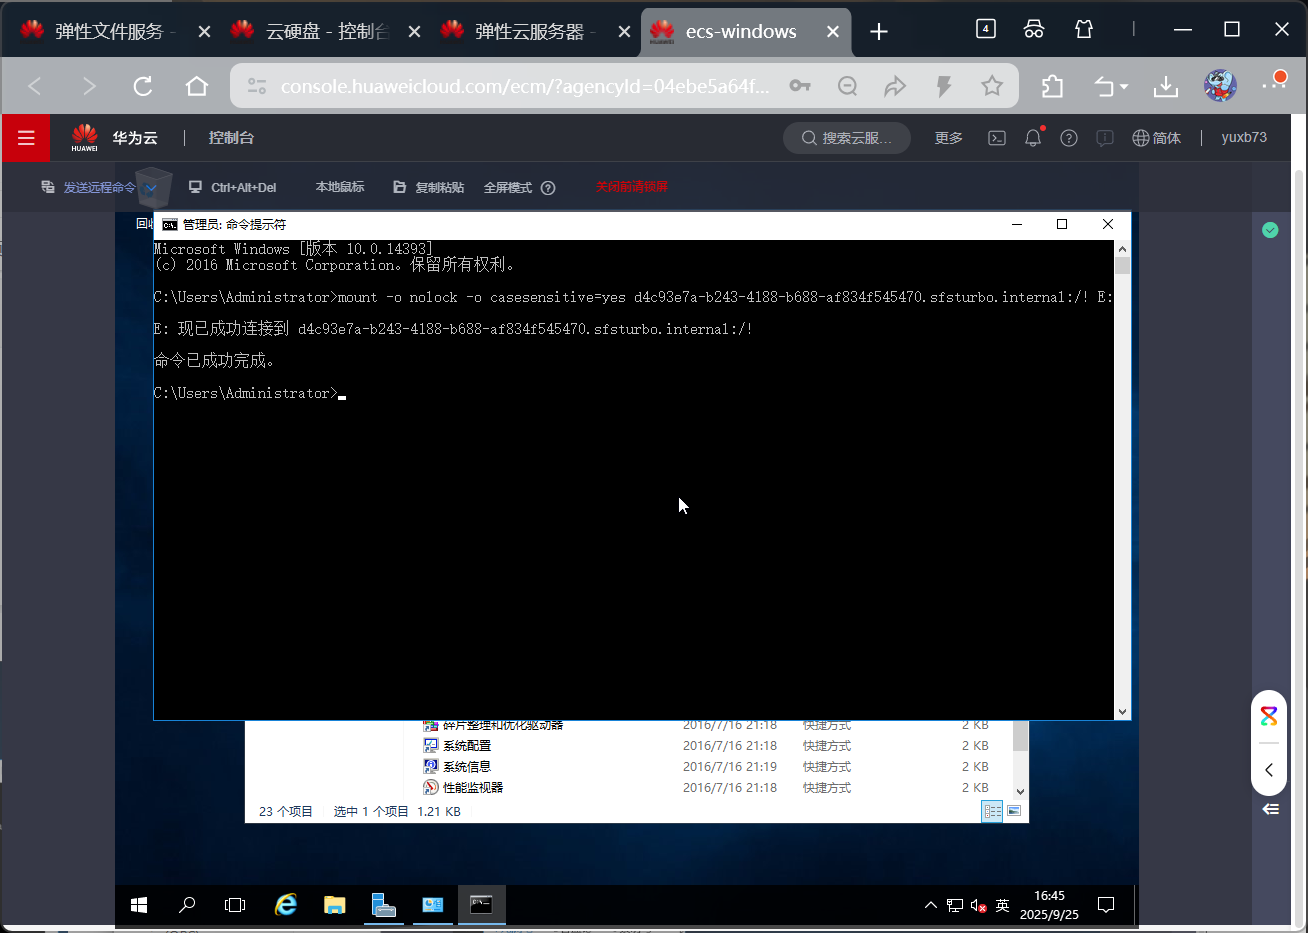Open Task View on the remote taskbar

tap(235, 905)
